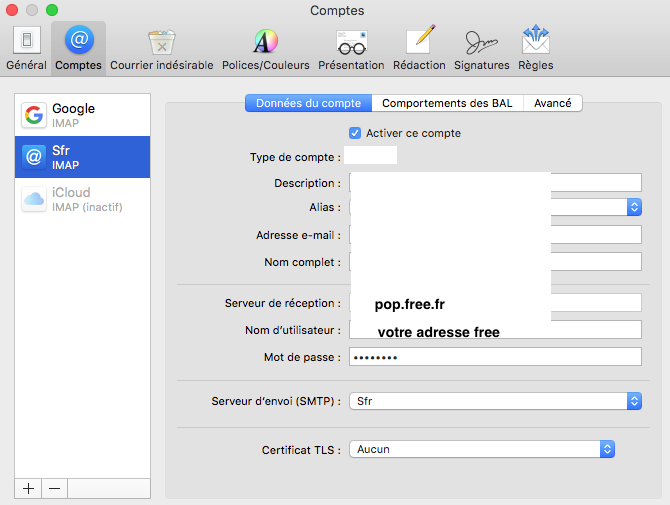This screenshot has height=505, width=670.
Task: Open Courrier indésirable preferences
Action: pos(161,49)
